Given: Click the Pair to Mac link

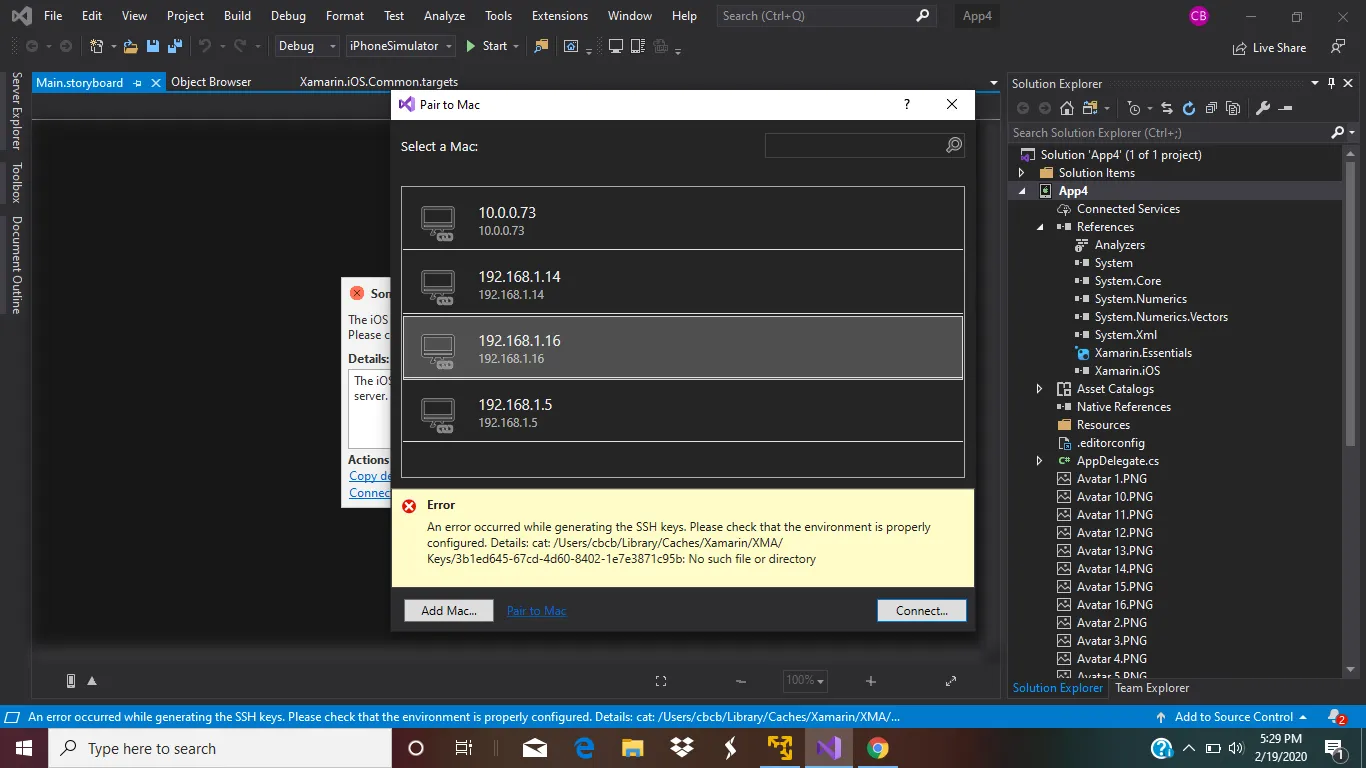Looking at the screenshot, I should [x=536, y=611].
